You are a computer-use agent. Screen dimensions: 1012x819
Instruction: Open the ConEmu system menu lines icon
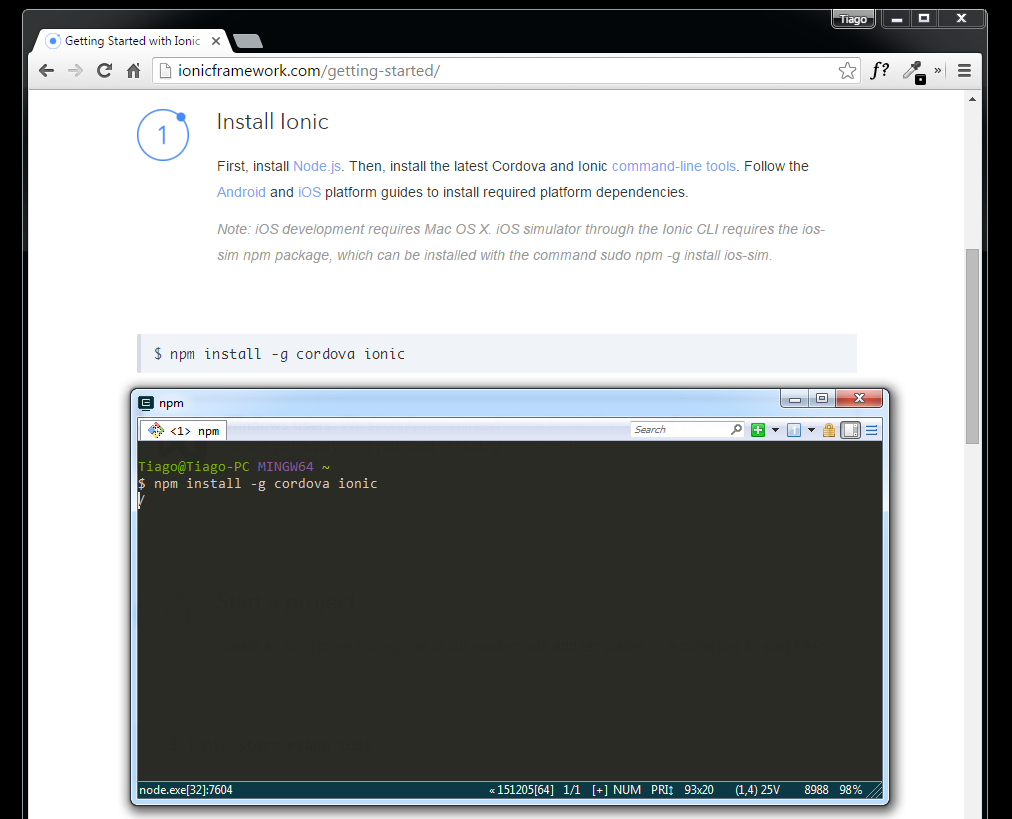tap(871, 430)
